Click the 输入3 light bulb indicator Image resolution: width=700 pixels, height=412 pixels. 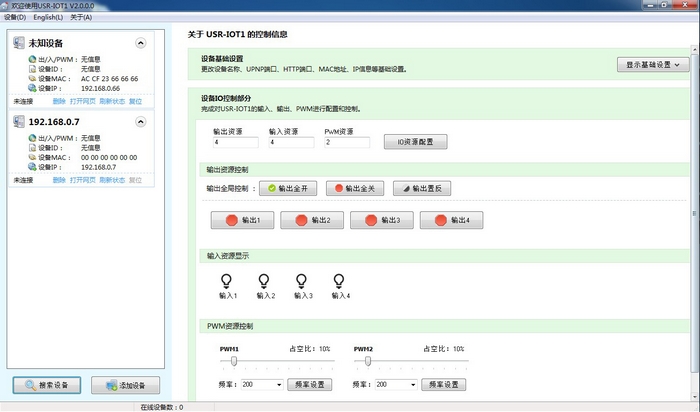point(301,281)
